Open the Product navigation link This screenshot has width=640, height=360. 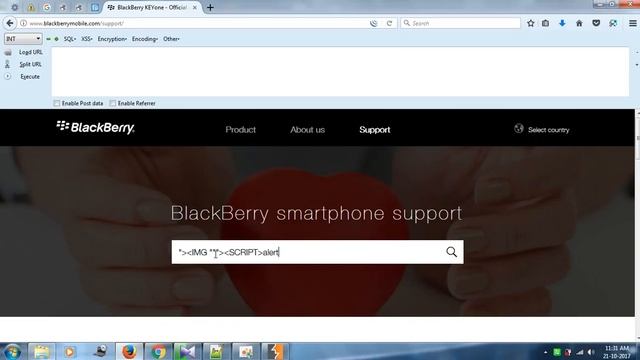coord(240,130)
